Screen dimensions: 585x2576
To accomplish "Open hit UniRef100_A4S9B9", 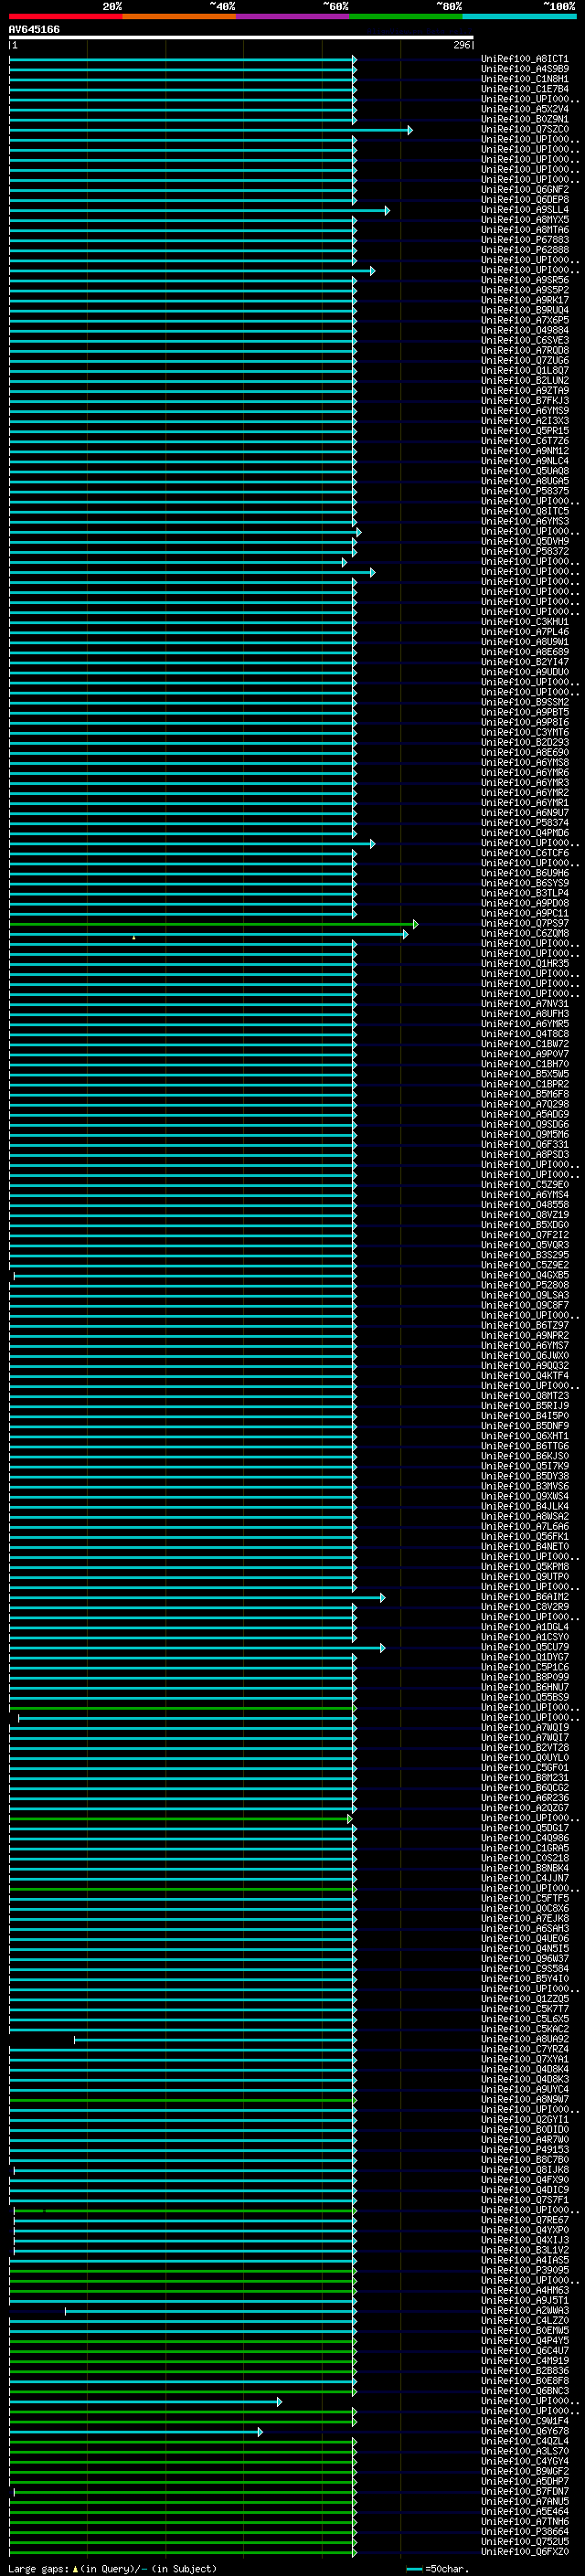I will (x=524, y=69).
